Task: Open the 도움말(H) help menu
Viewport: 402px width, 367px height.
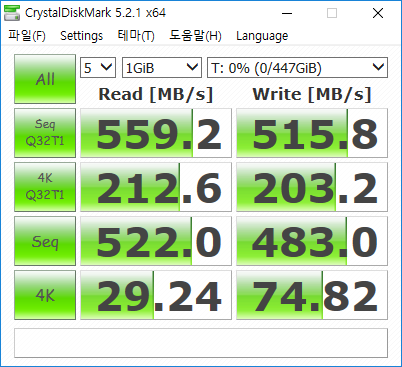Action: [195, 36]
